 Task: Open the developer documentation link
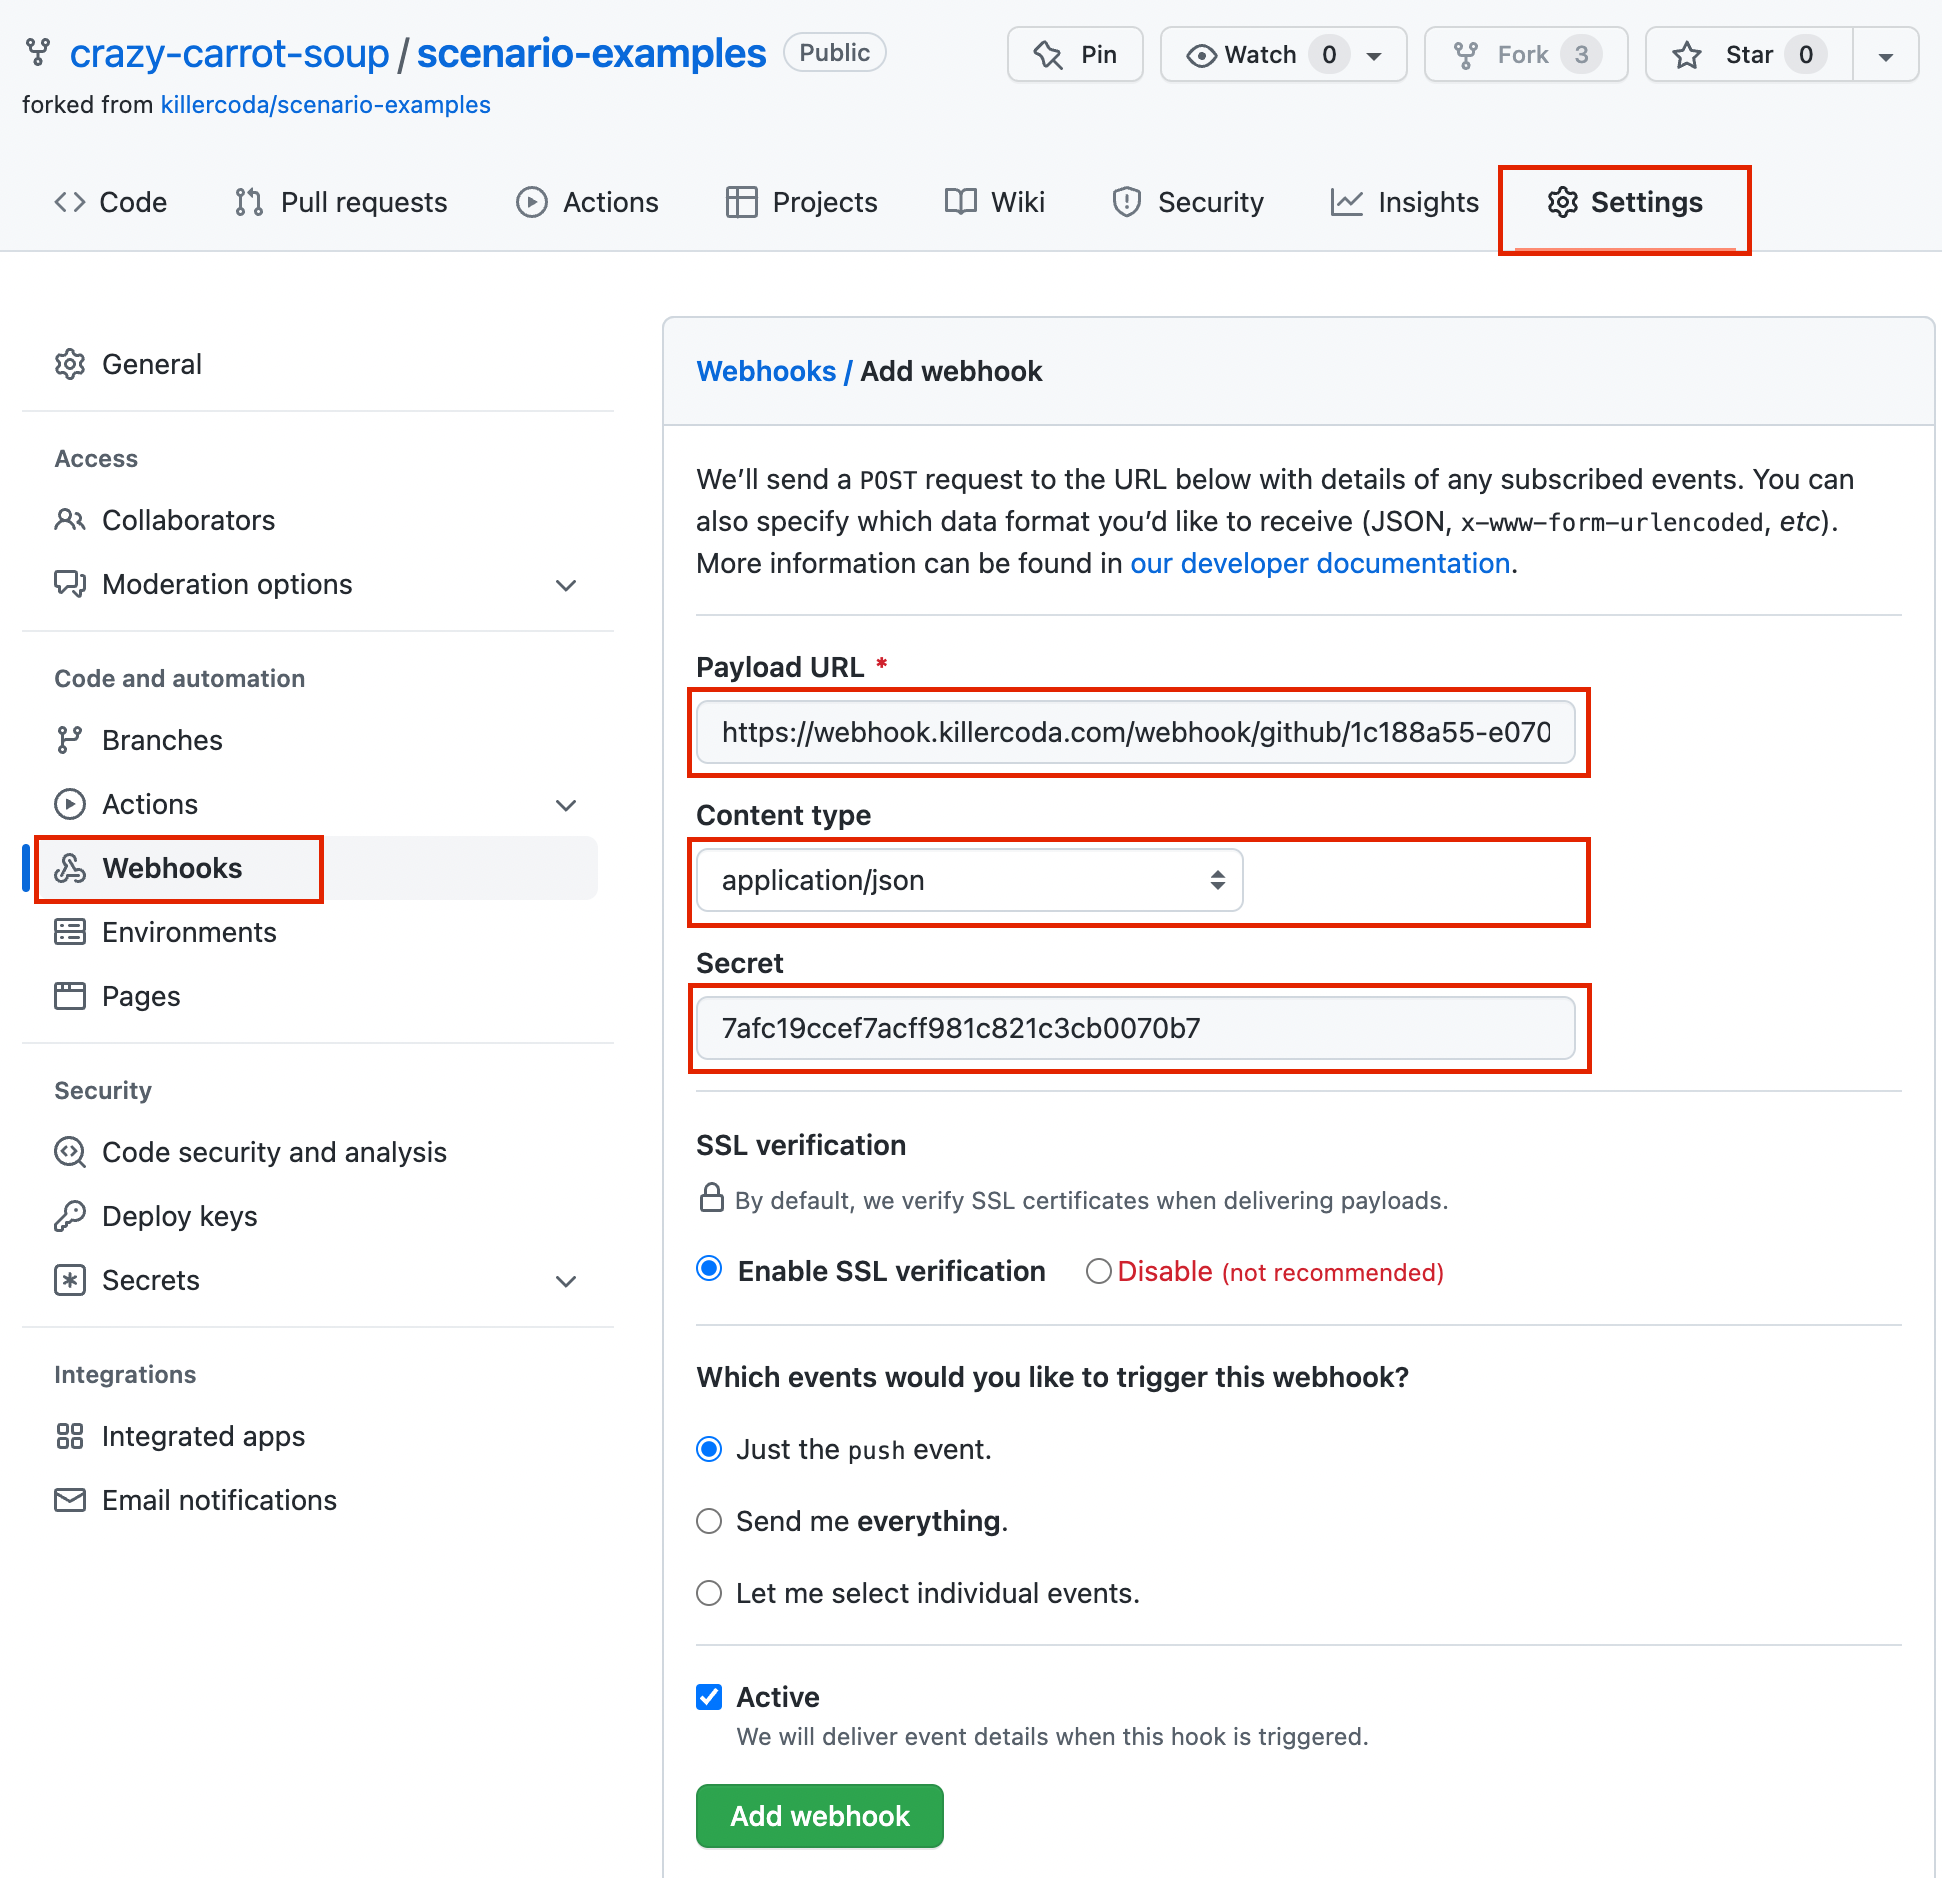click(1320, 563)
